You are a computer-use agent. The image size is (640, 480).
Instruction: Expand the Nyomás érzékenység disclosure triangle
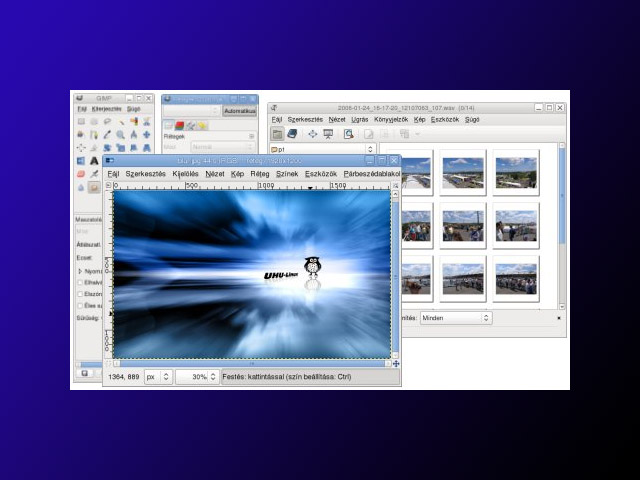(80, 270)
